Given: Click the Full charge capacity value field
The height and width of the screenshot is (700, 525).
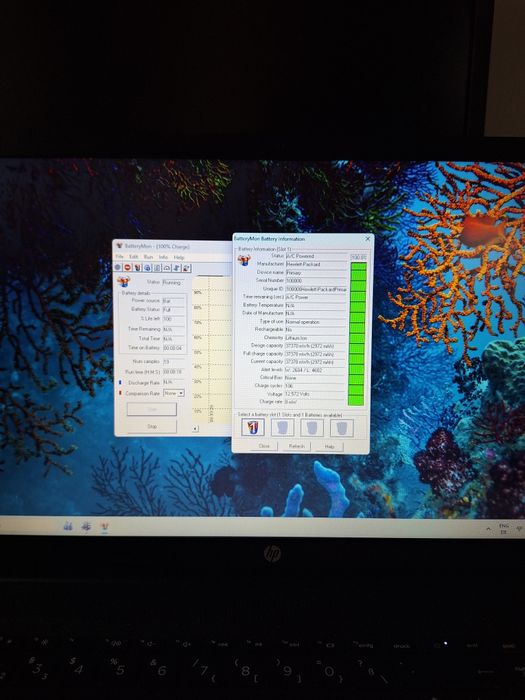Looking at the screenshot, I should pos(316,354).
